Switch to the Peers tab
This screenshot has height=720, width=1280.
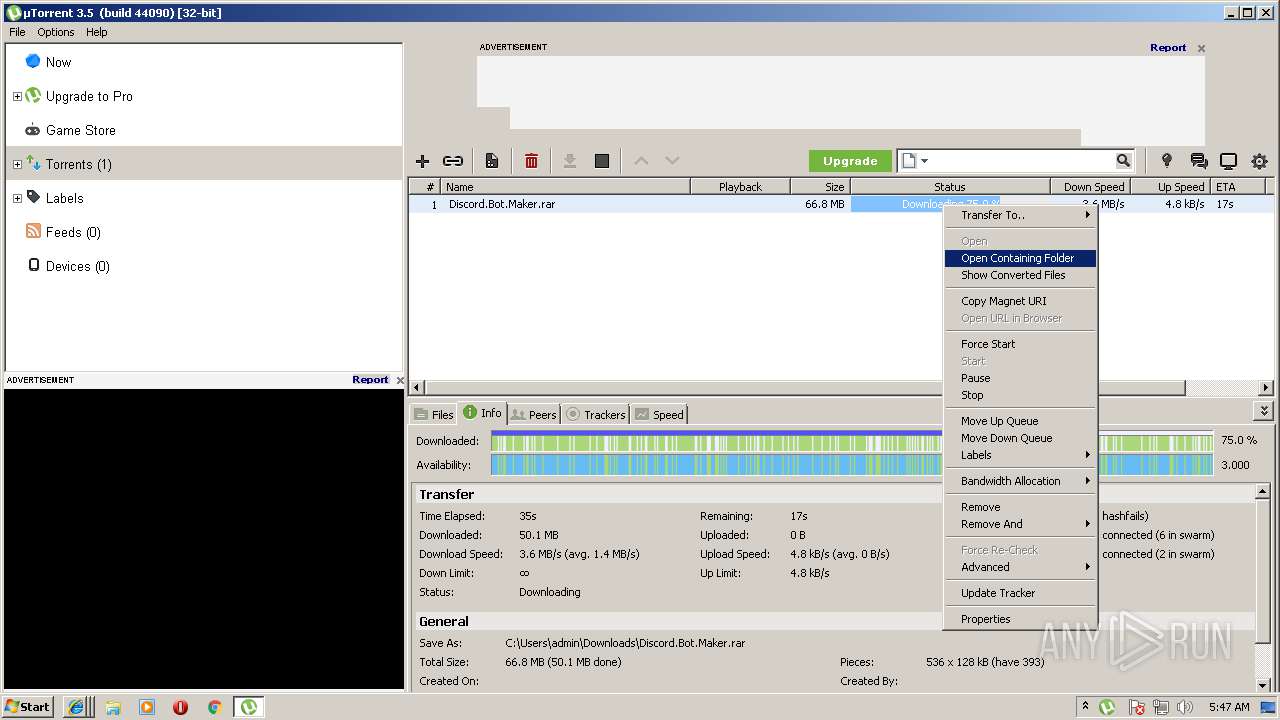point(533,414)
